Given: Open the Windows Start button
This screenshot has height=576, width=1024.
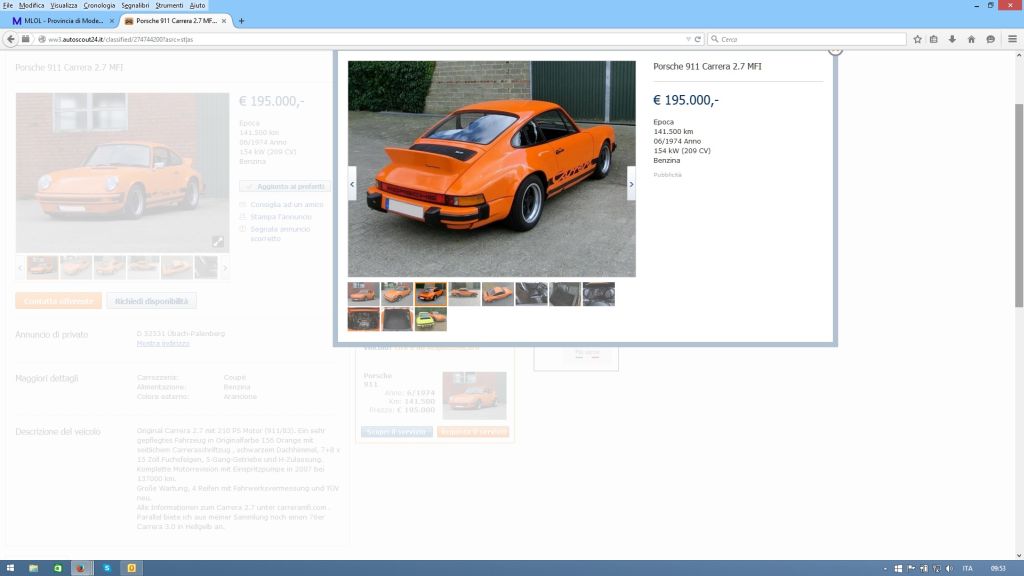Looking at the screenshot, I should point(10,568).
